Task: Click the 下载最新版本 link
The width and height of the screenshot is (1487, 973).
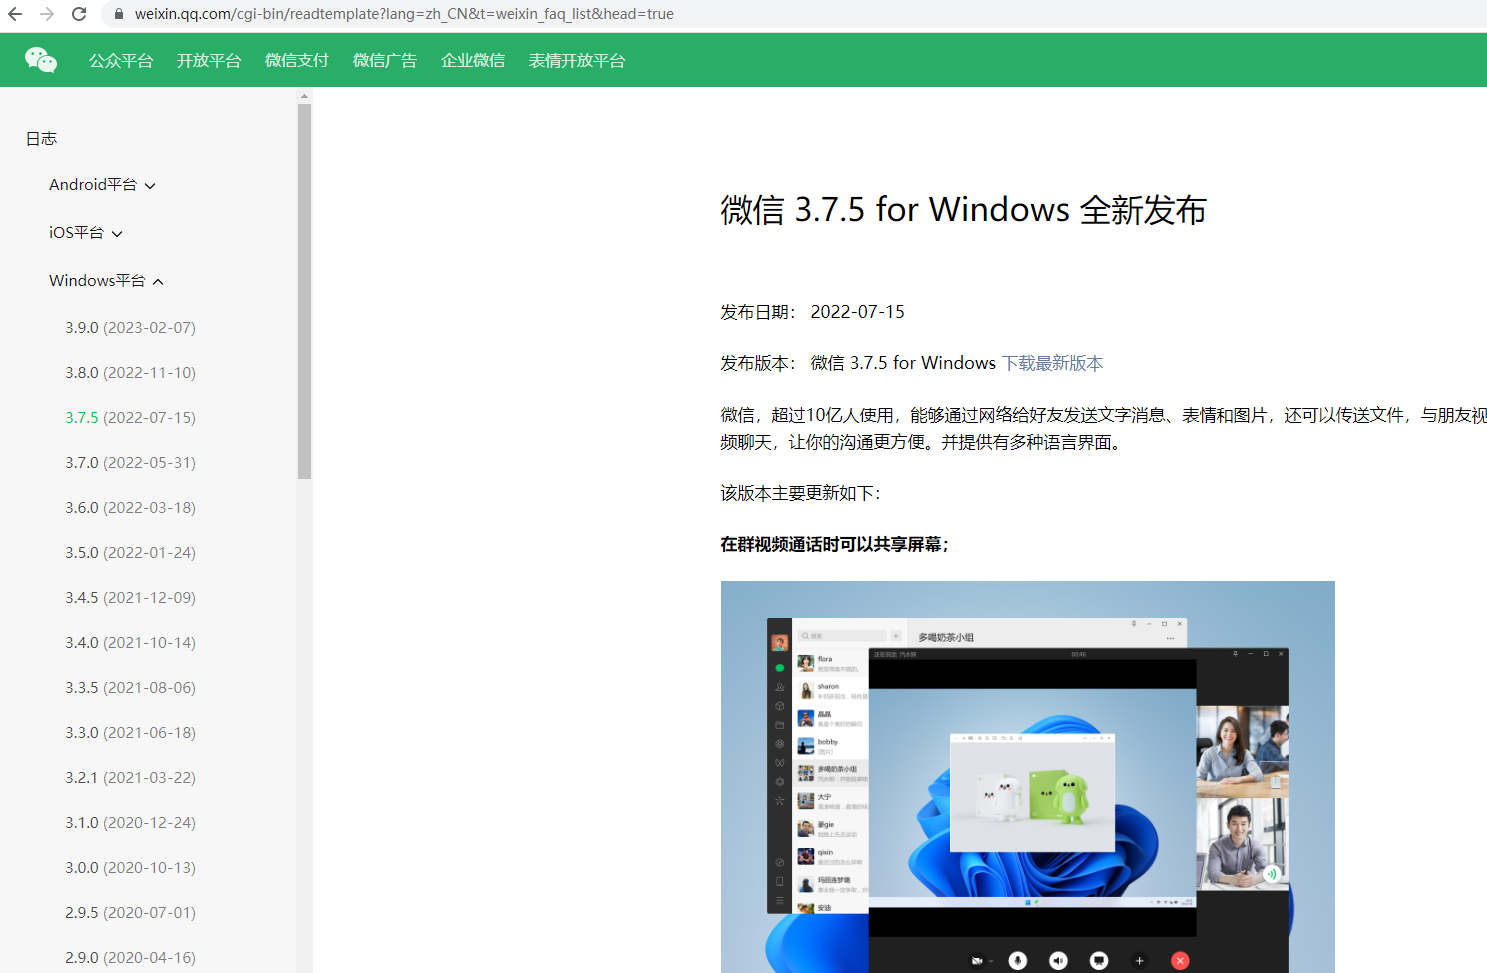Action: tap(1053, 363)
